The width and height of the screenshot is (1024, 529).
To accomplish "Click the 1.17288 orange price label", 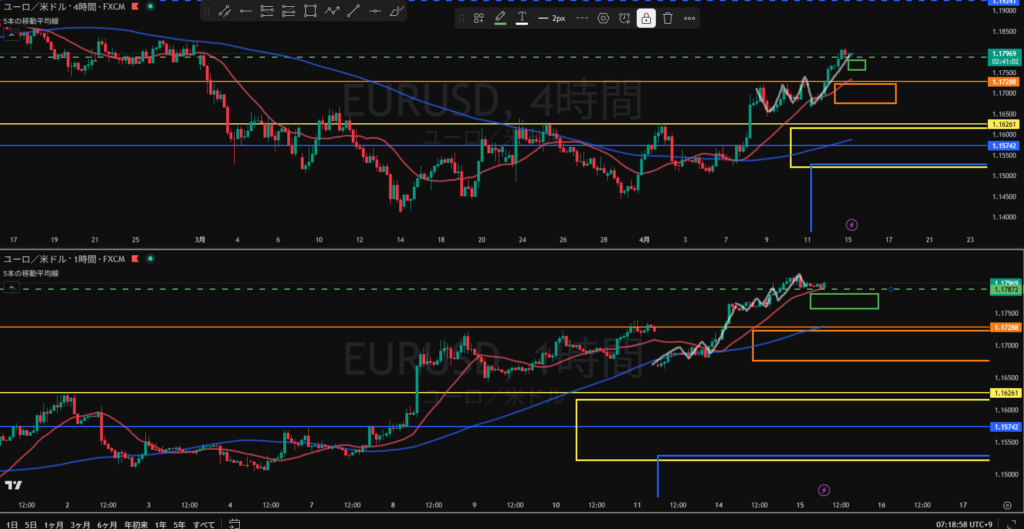I will (x=1003, y=82).
